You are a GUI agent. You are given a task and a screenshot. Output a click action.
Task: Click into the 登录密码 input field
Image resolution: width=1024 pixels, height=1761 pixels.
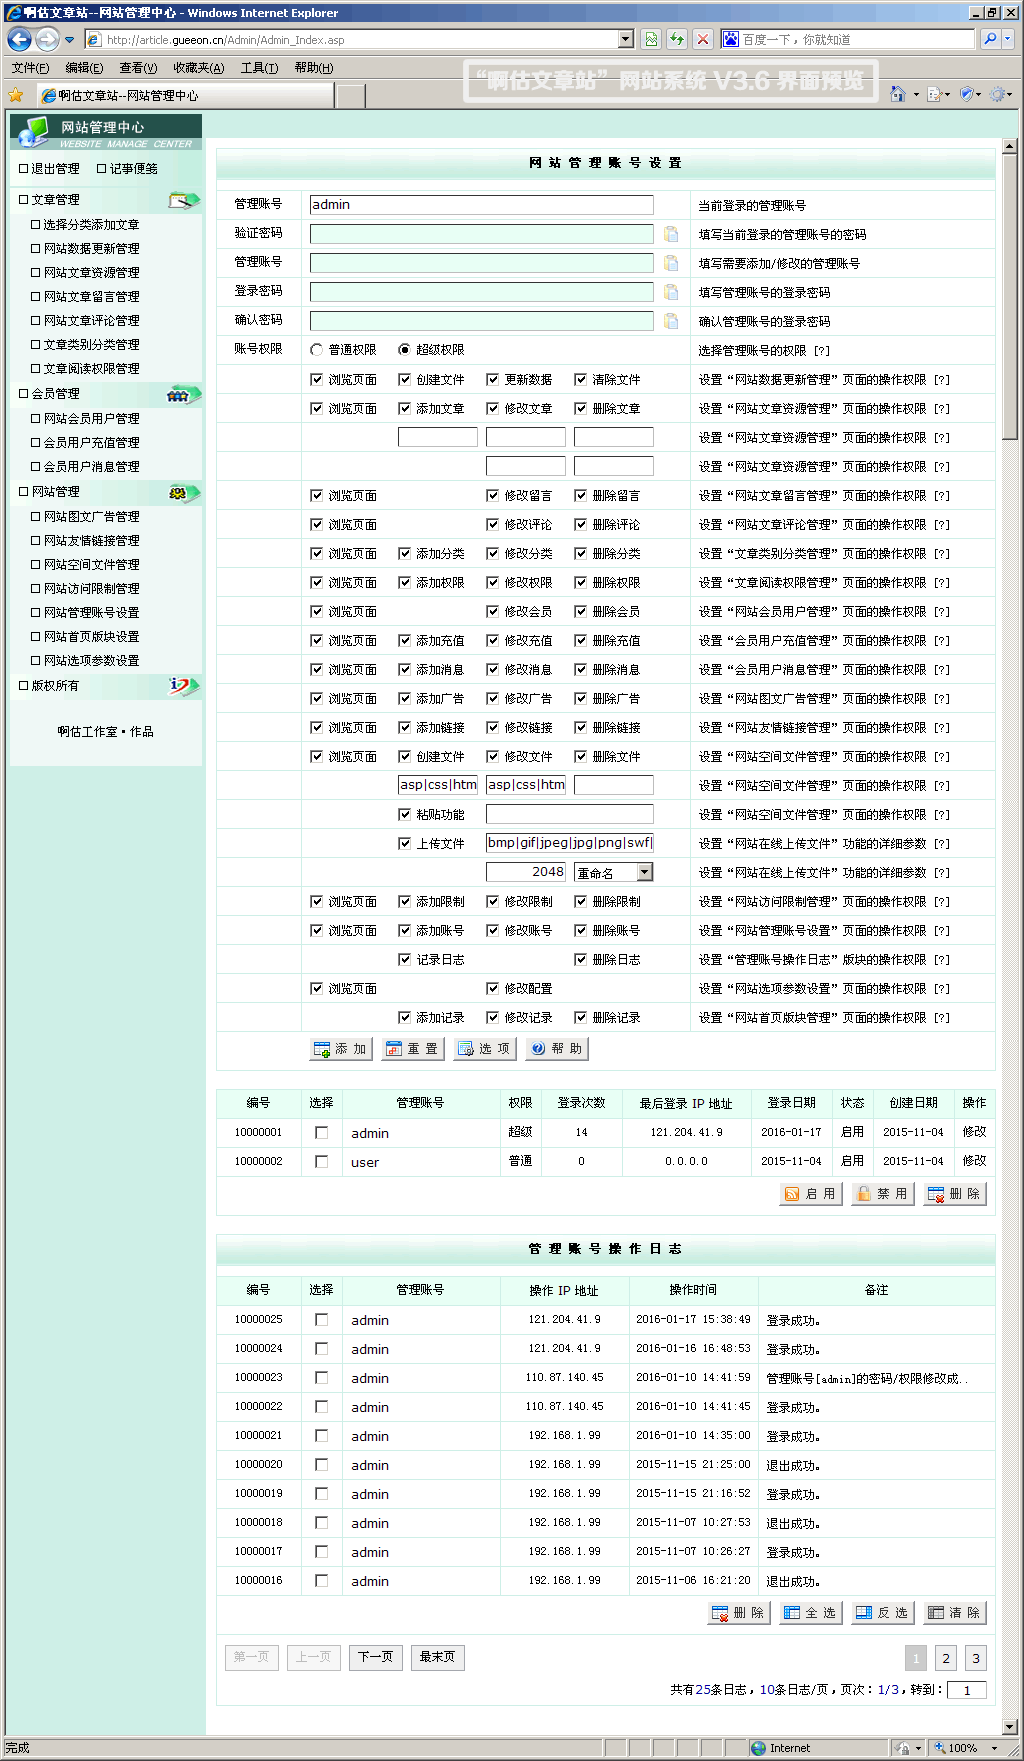(481, 292)
